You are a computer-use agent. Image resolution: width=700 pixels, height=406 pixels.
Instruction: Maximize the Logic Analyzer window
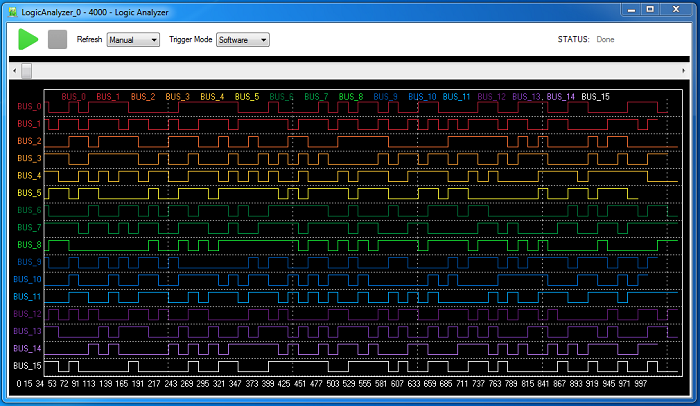point(649,8)
